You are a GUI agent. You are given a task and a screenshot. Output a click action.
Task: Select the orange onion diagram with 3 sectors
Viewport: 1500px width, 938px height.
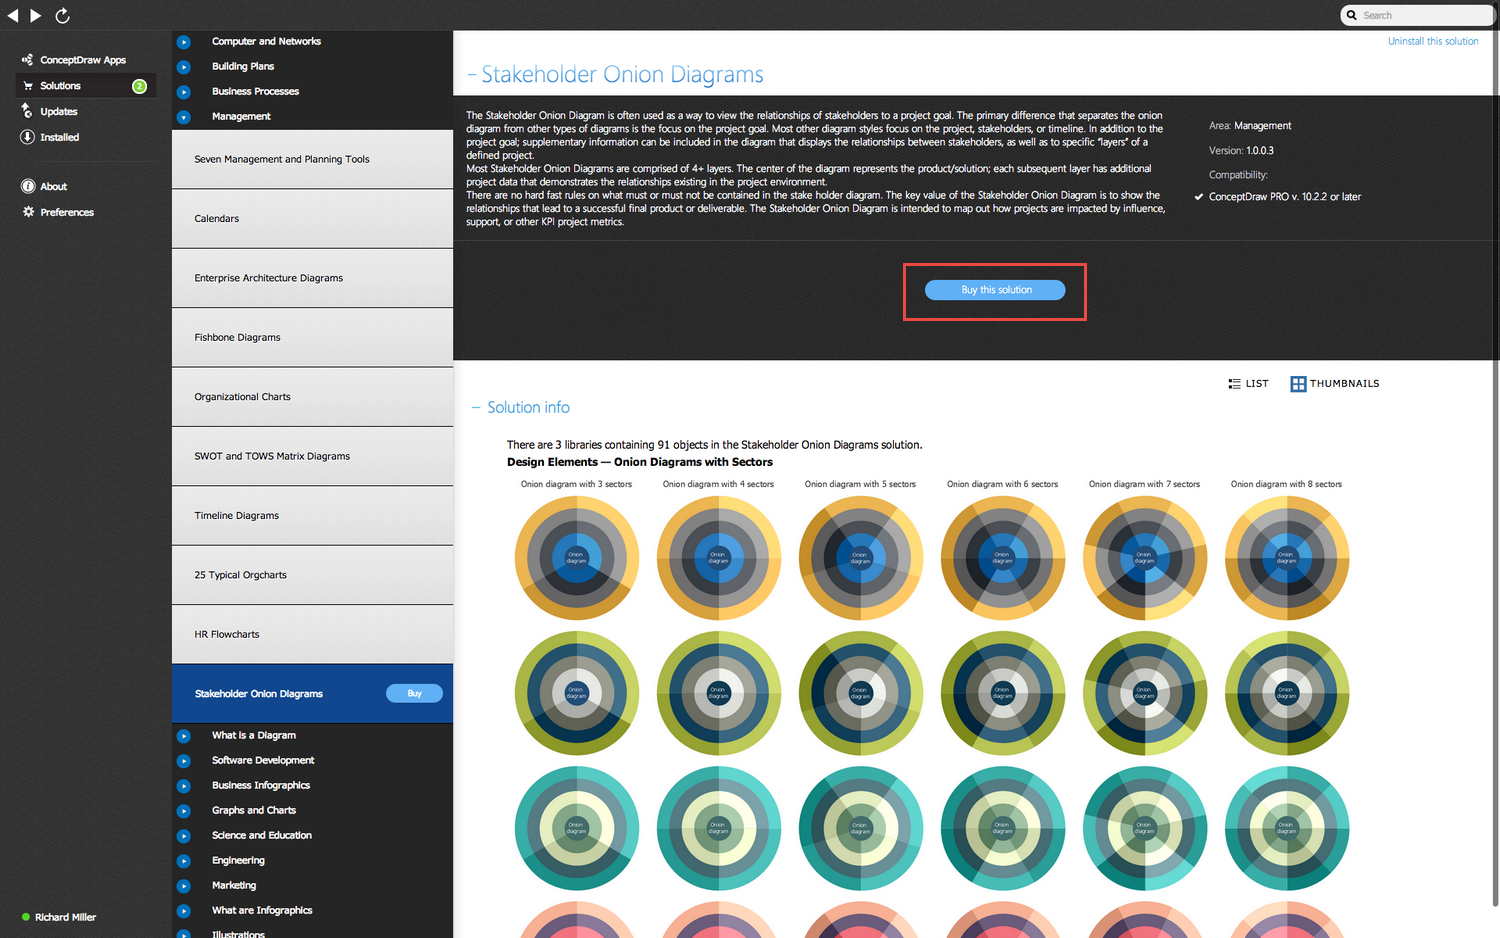click(x=577, y=558)
